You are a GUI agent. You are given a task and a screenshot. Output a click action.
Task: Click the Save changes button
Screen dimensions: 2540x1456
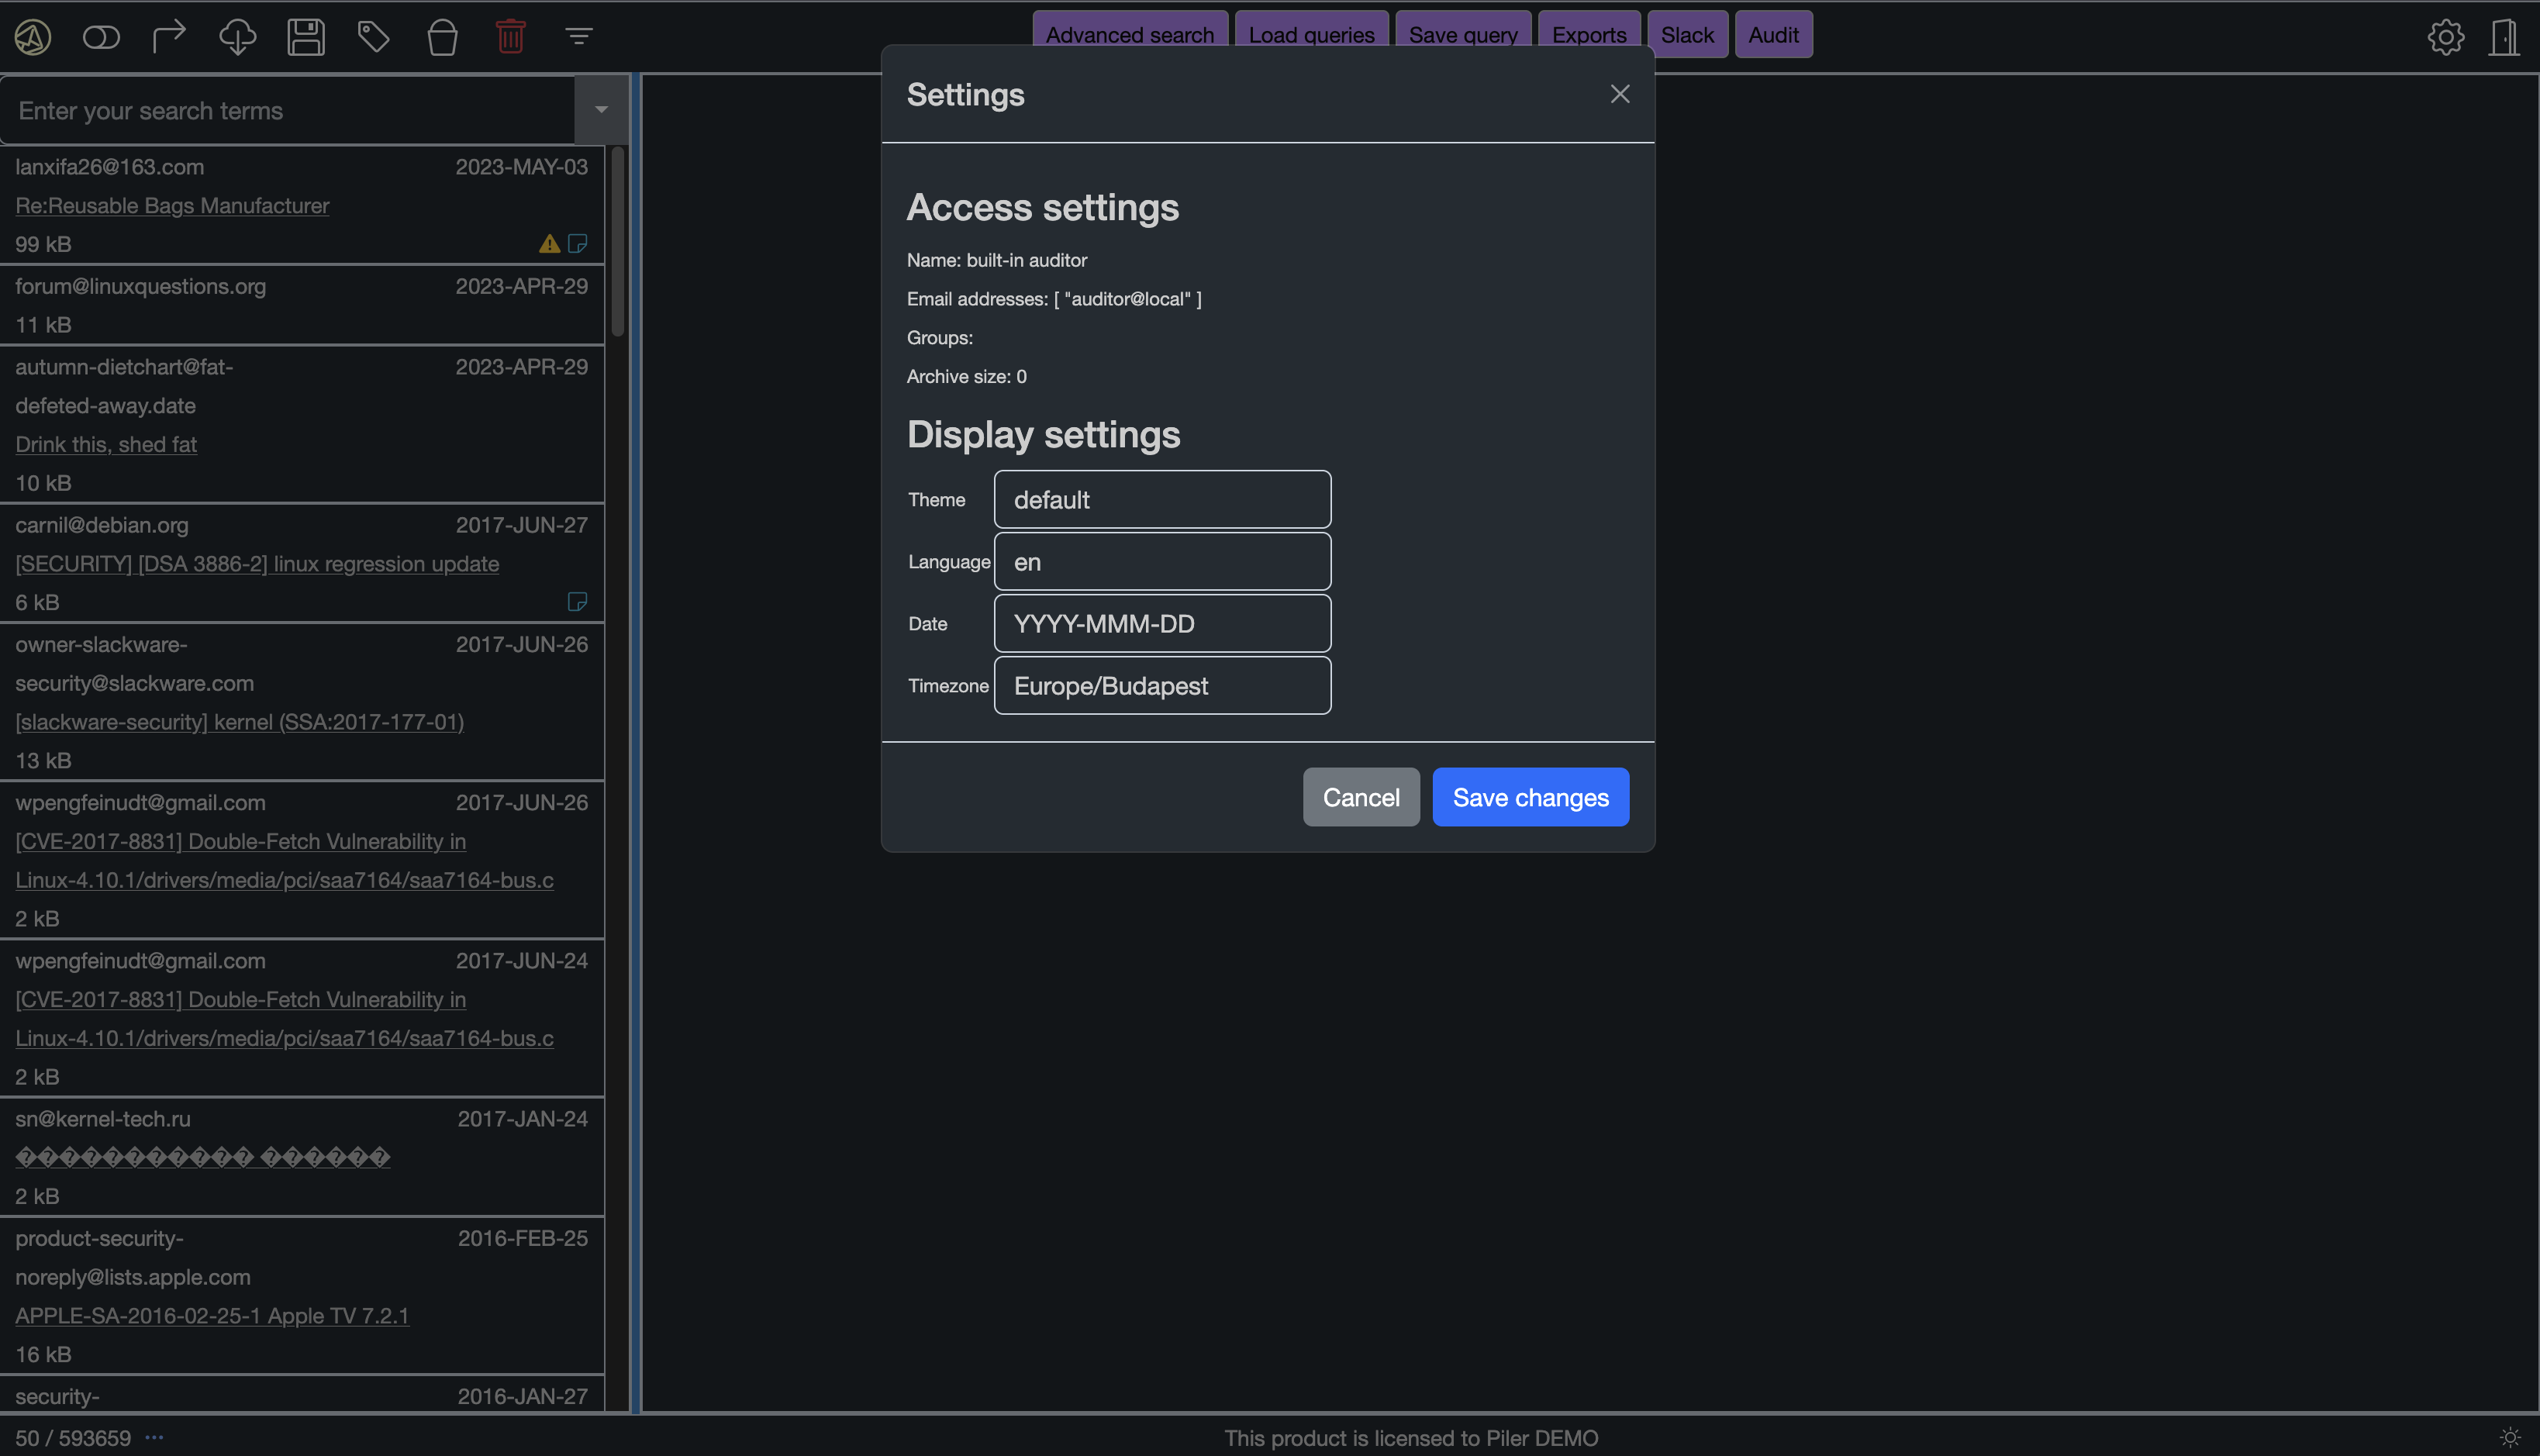1530,797
